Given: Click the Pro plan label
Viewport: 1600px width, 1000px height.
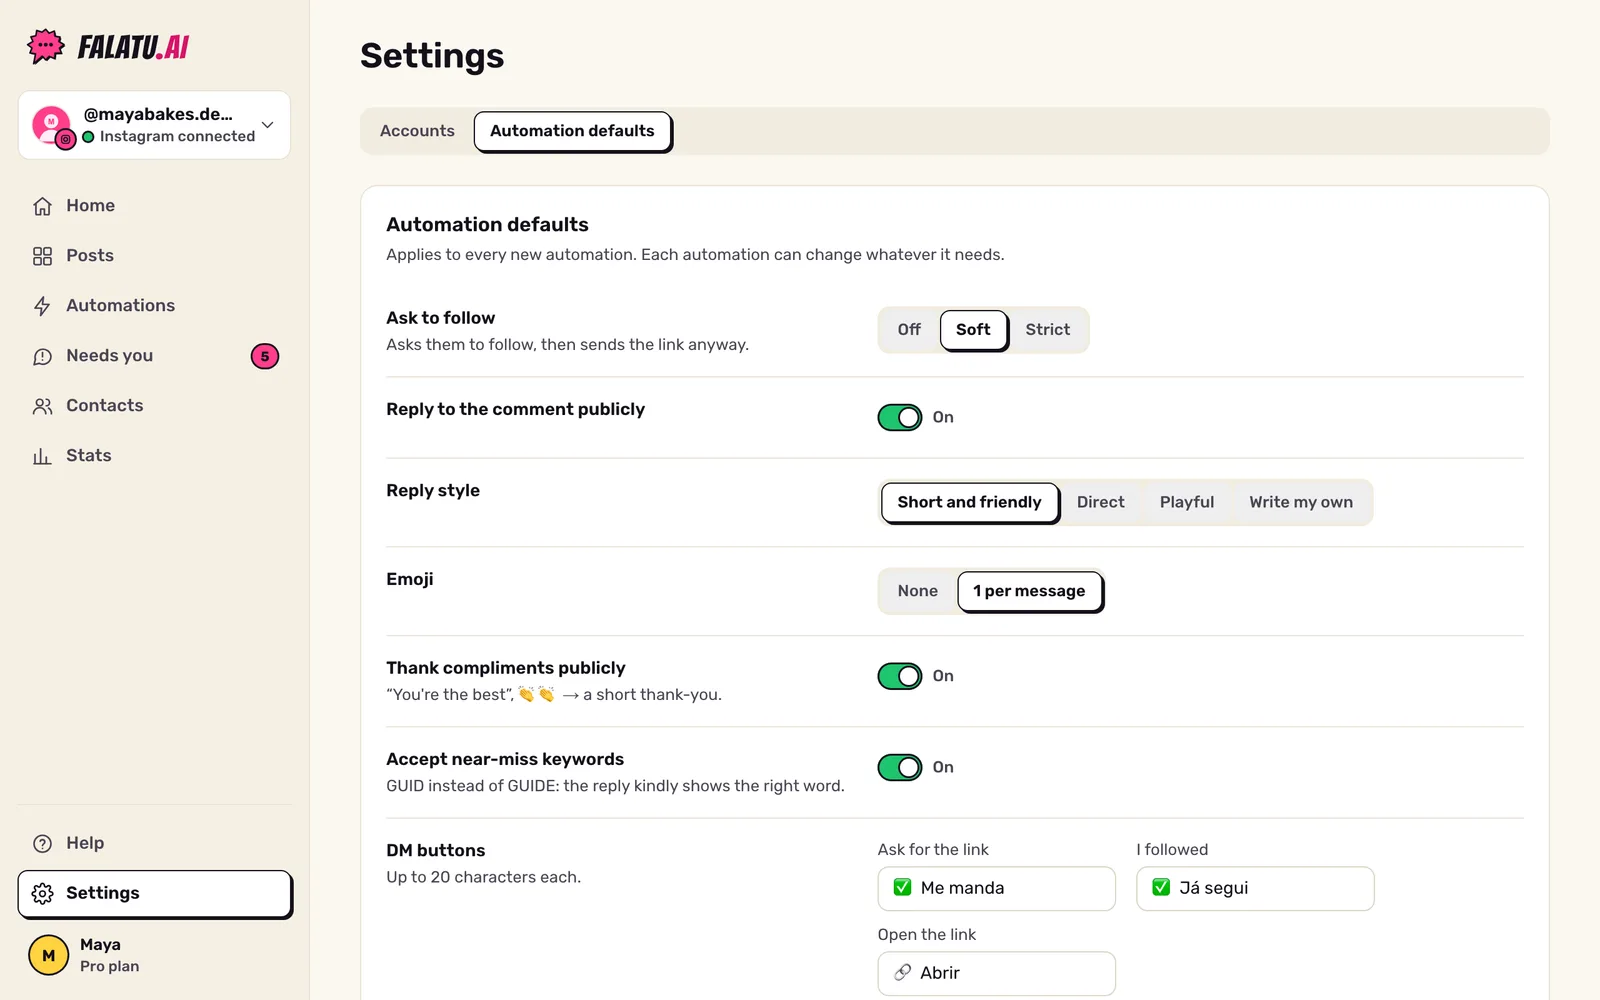Looking at the screenshot, I should click(x=110, y=967).
